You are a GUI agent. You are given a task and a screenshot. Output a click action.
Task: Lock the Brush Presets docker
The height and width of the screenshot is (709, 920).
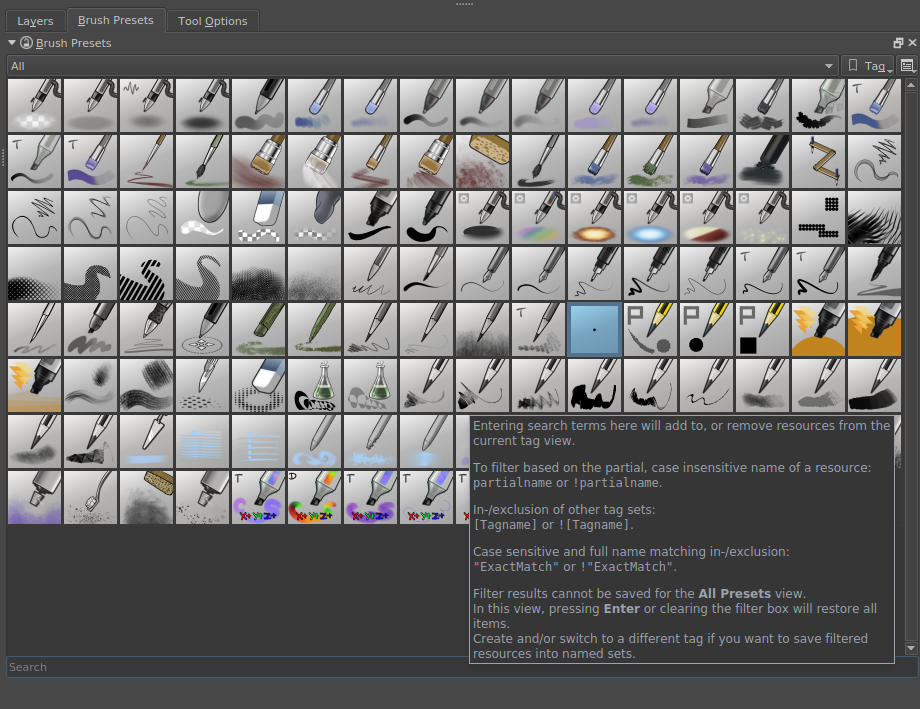(26, 43)
